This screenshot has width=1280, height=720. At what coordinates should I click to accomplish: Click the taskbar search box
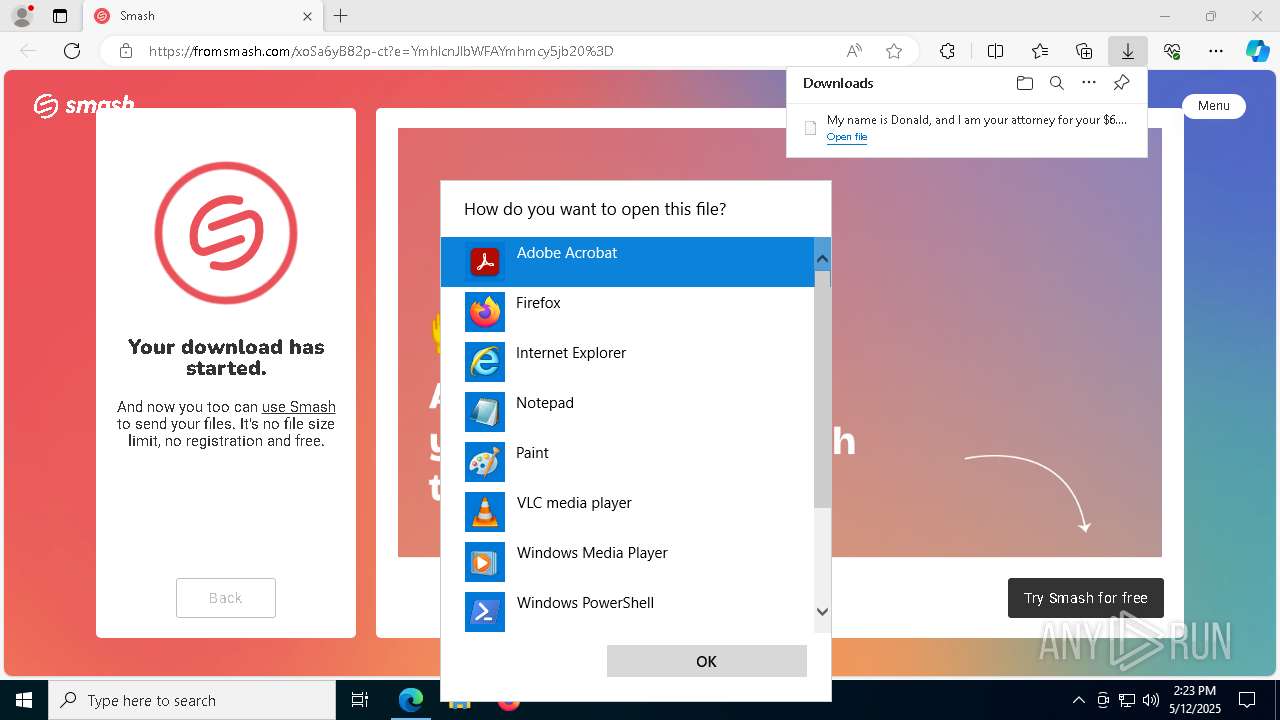click(x=192, y=700)
